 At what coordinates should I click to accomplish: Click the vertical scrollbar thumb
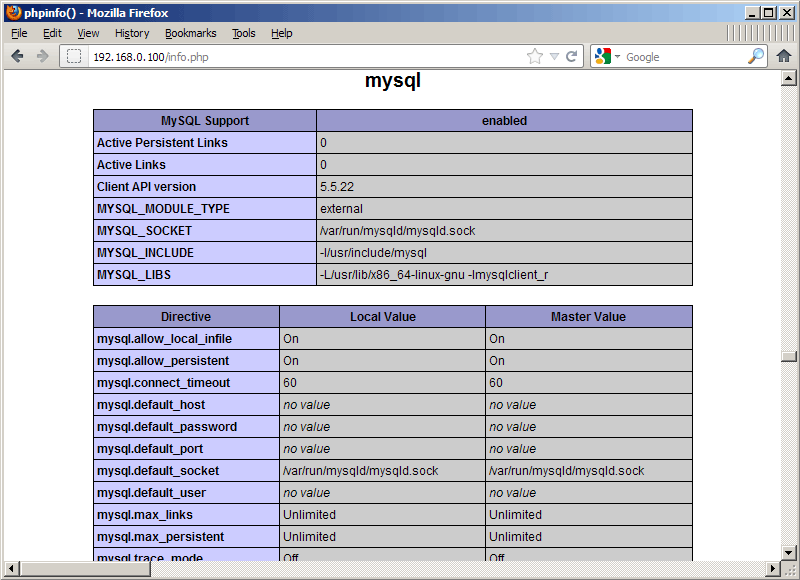click(789, 357)
